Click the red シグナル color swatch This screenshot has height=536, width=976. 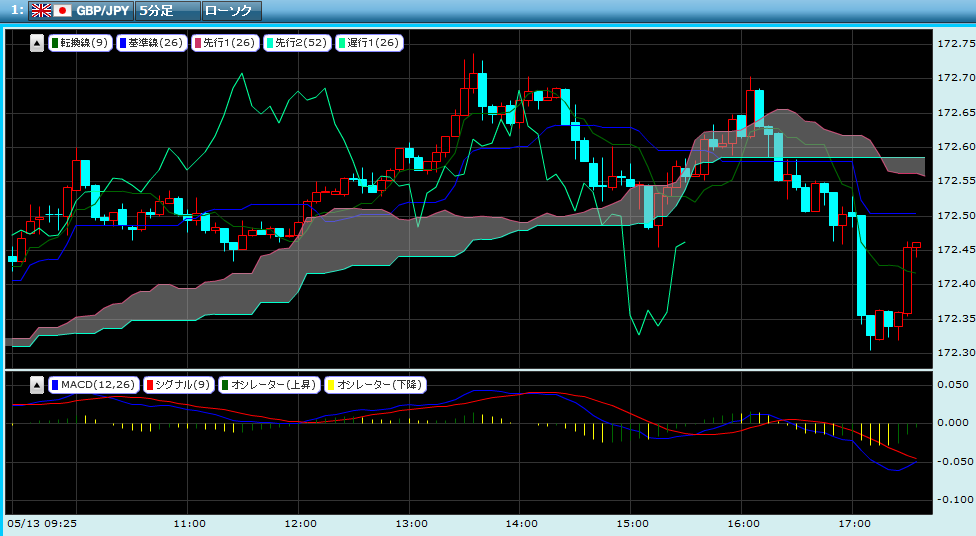pyautogui.click(x=149, y=385)
